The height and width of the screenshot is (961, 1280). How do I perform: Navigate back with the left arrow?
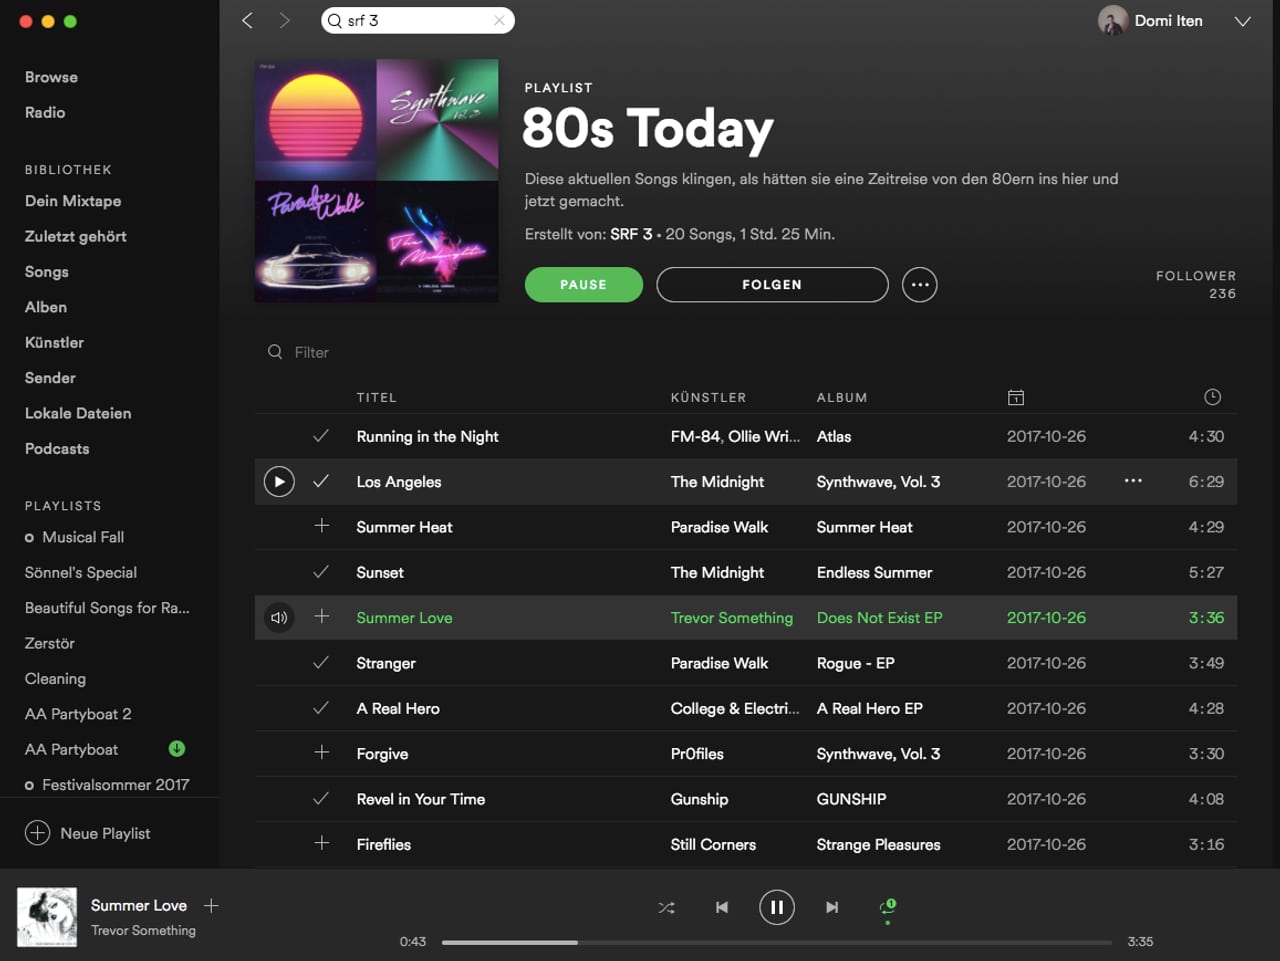click(248, 21)
